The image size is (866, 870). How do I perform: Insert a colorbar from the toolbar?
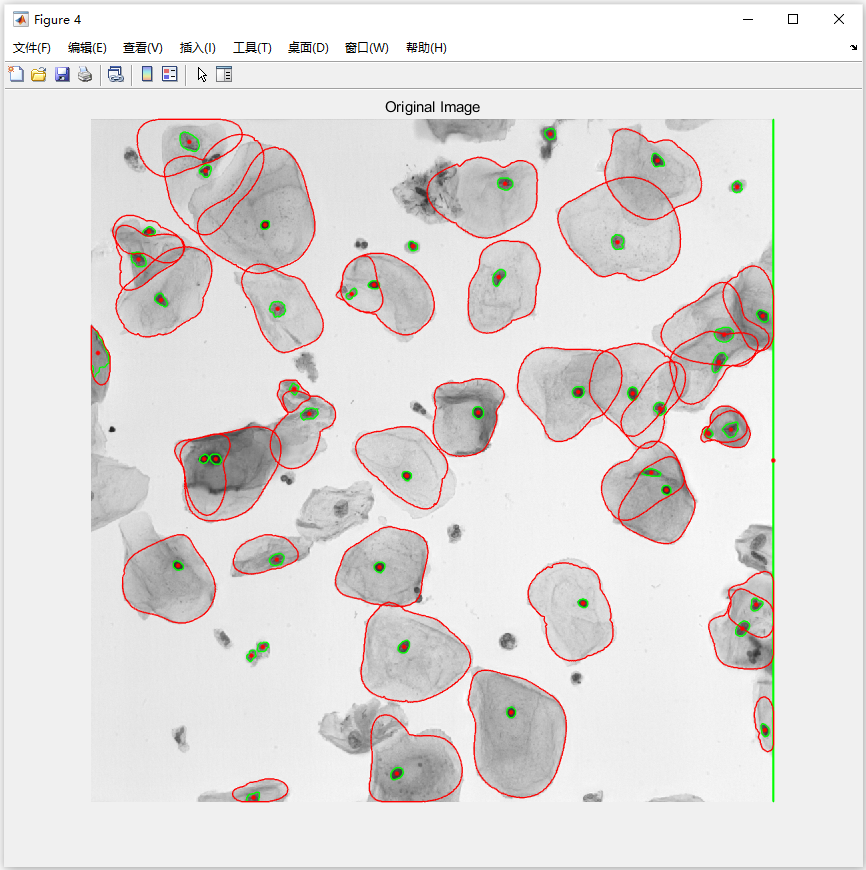pyautogui.click(x=147, y=74)
